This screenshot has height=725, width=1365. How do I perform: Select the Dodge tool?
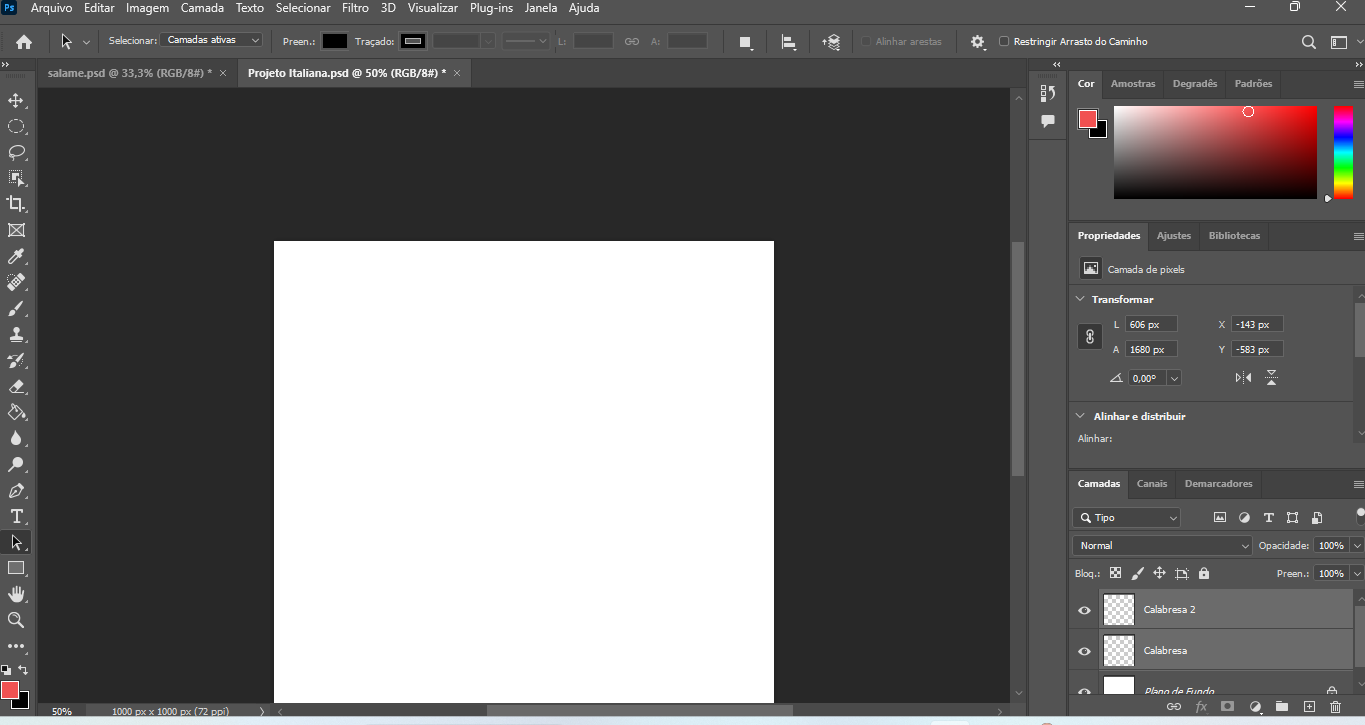point(16,464)
